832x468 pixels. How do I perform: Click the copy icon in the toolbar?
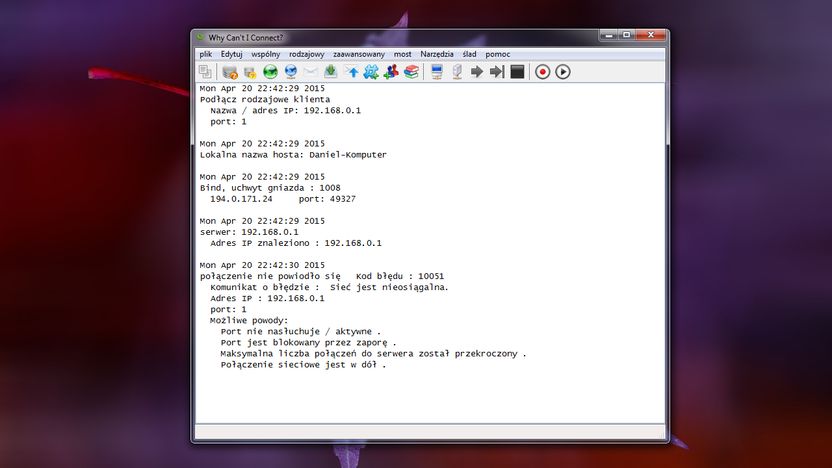[205, 72]
